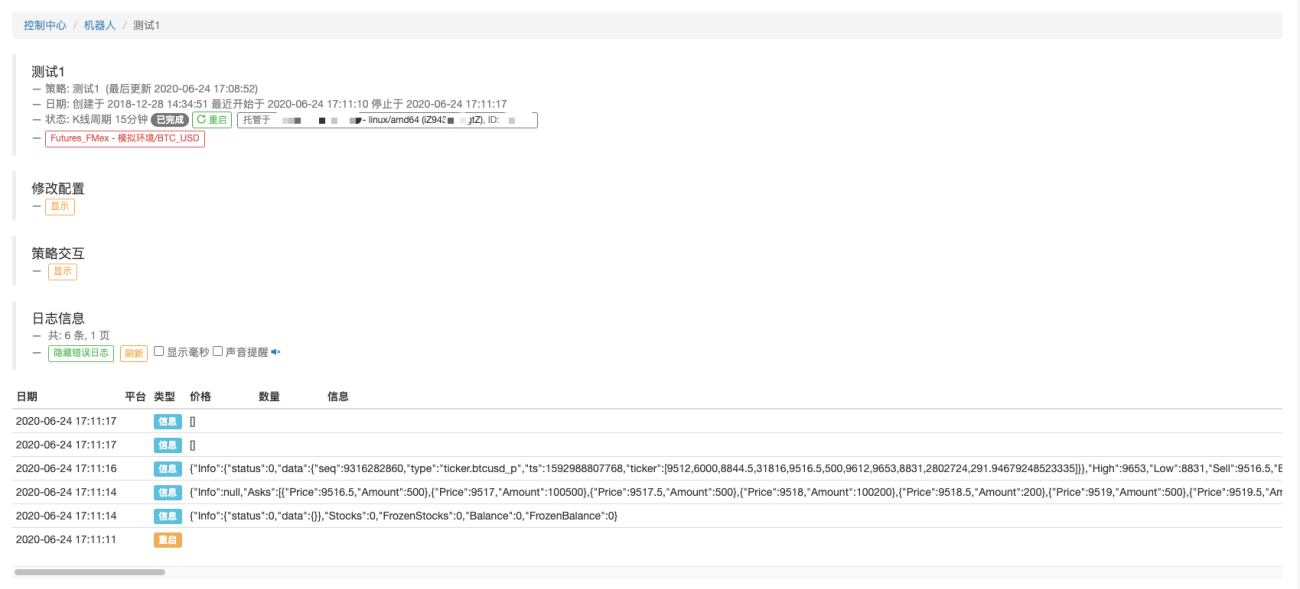Click the 信息 badge on the first log row

click(168, 421)
